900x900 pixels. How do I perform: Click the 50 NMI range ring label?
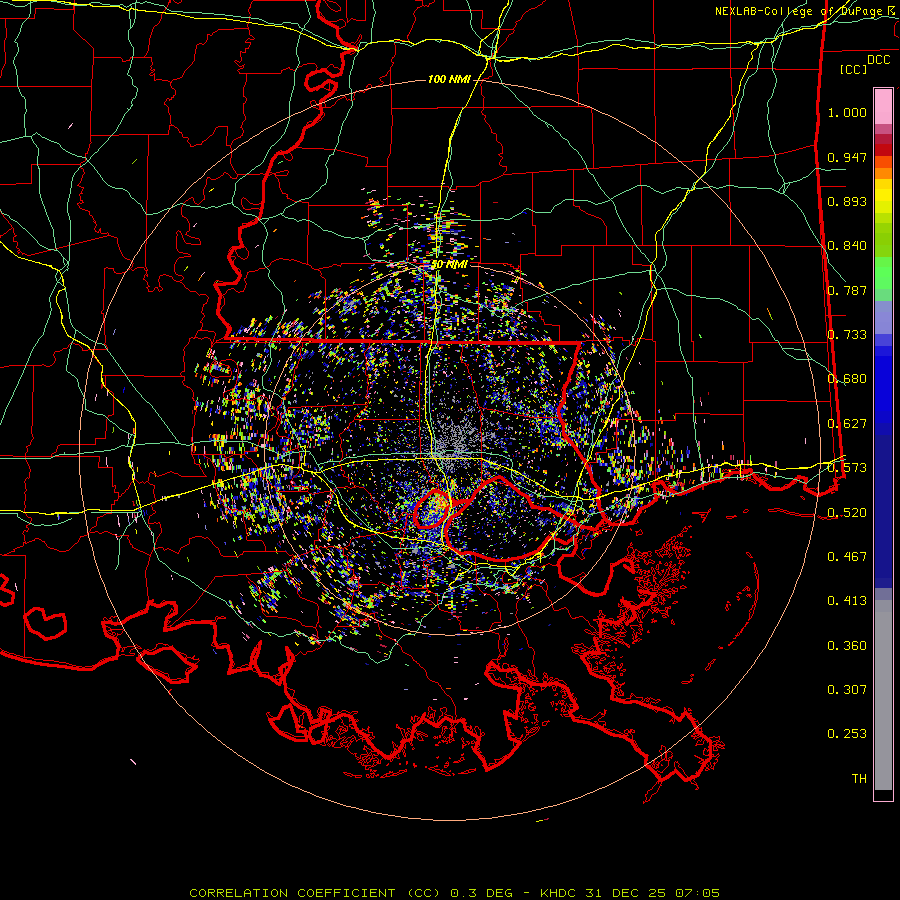[x=449, y=265]
